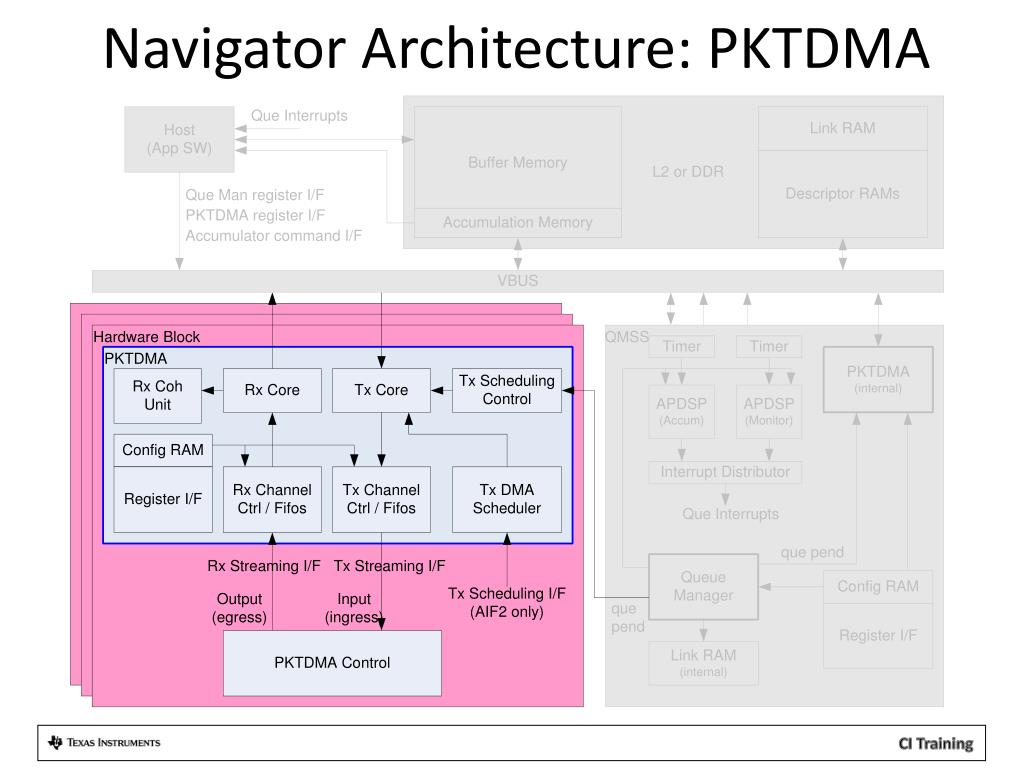
Task: Click the PKTDMA (internal) box
Action: coord(878,379)
